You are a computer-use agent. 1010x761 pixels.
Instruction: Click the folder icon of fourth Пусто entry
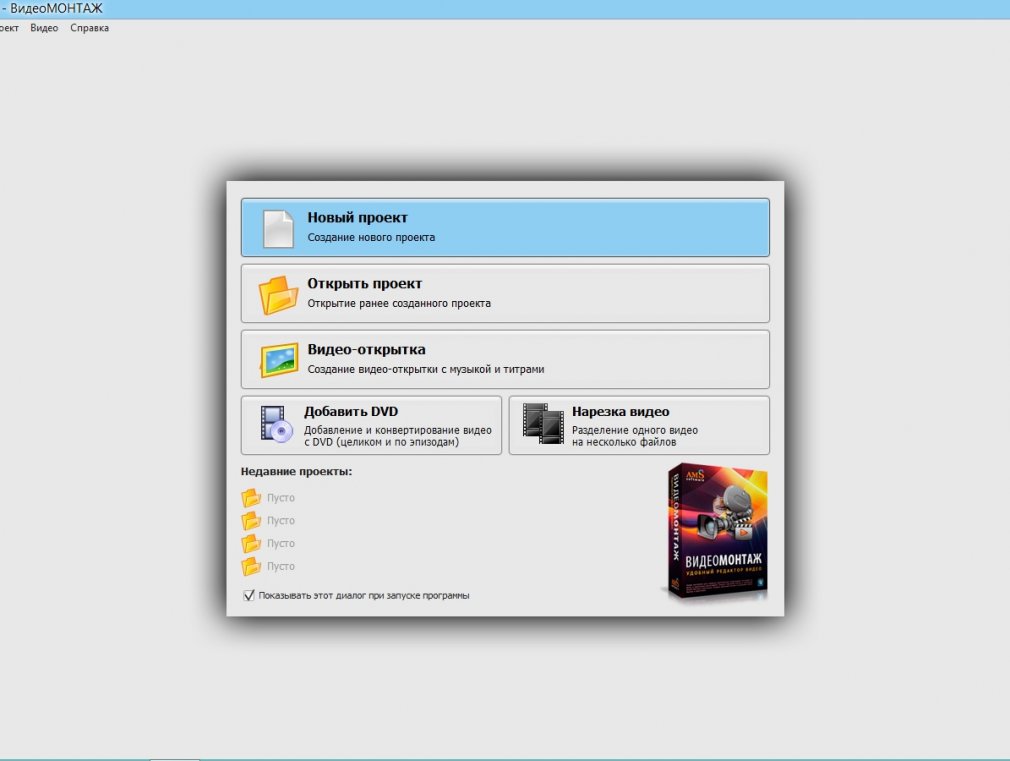[x=251, y=566]
